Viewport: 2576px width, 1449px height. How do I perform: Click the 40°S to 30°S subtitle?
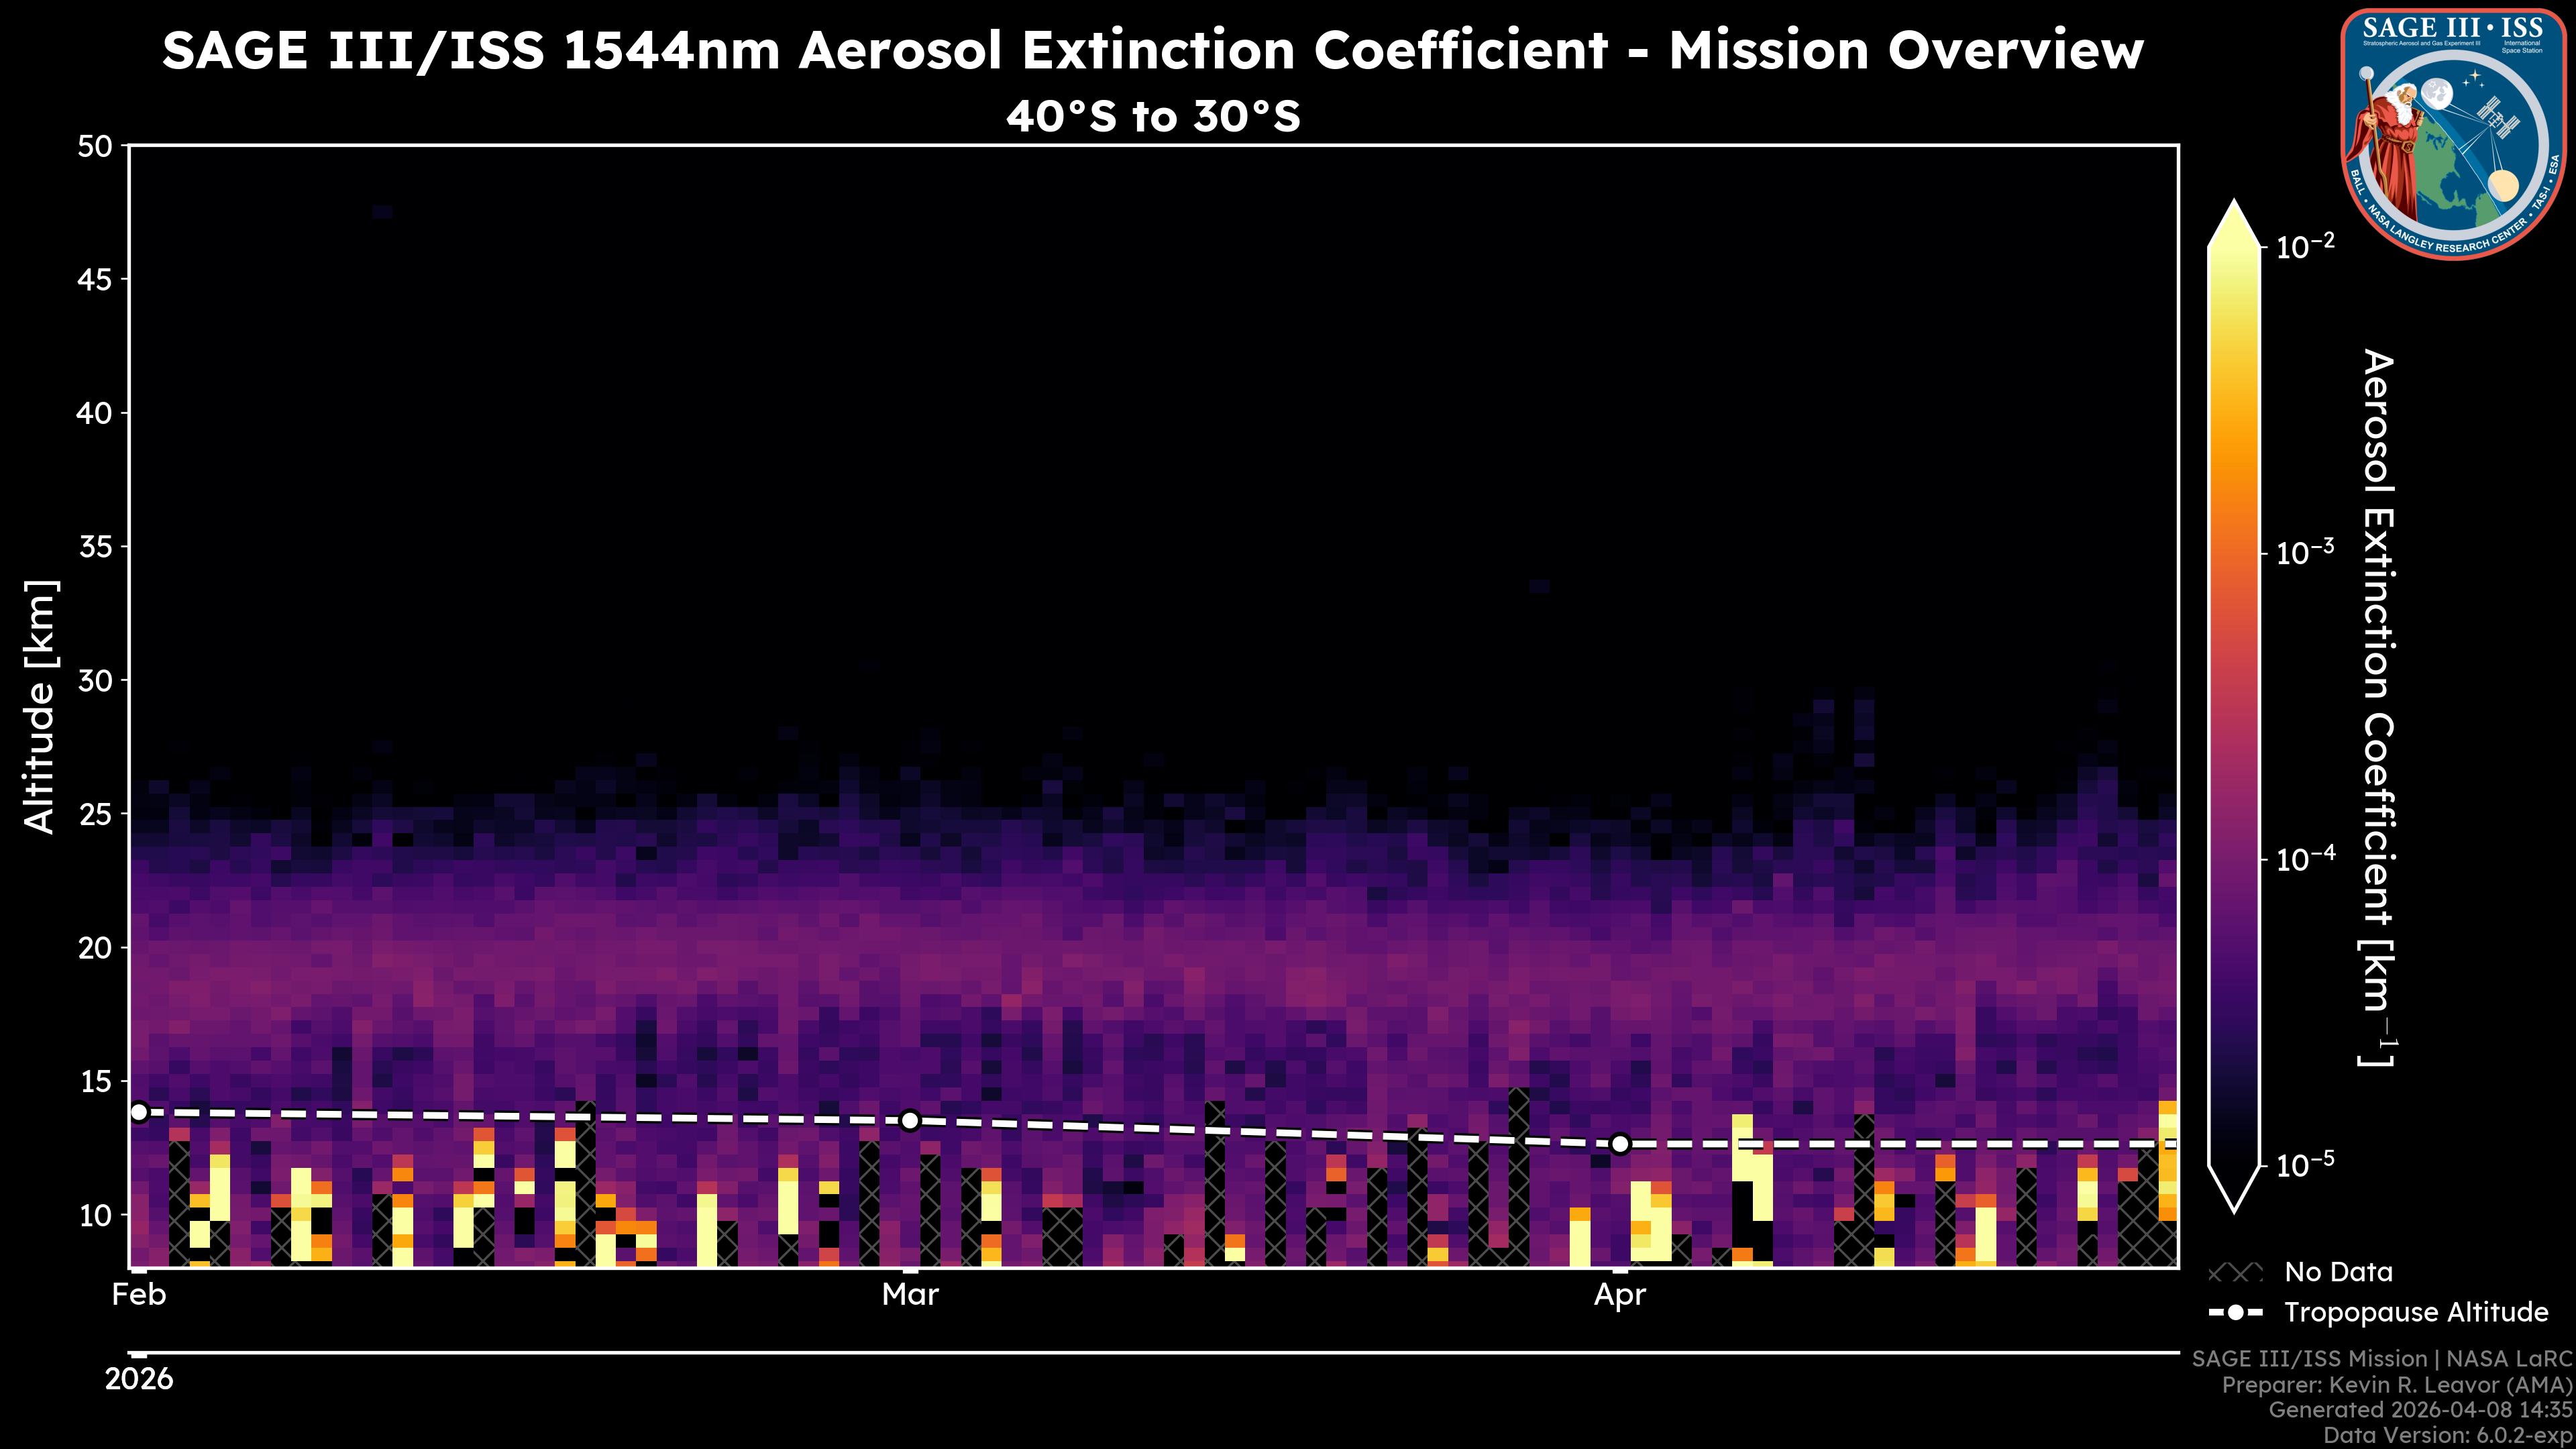pyautogui.click(x=1153, y=117)
